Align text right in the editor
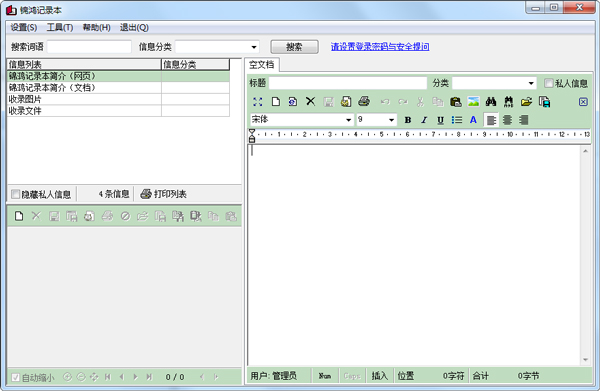Viewport: 600px width, 391px height. coord(523,120)
